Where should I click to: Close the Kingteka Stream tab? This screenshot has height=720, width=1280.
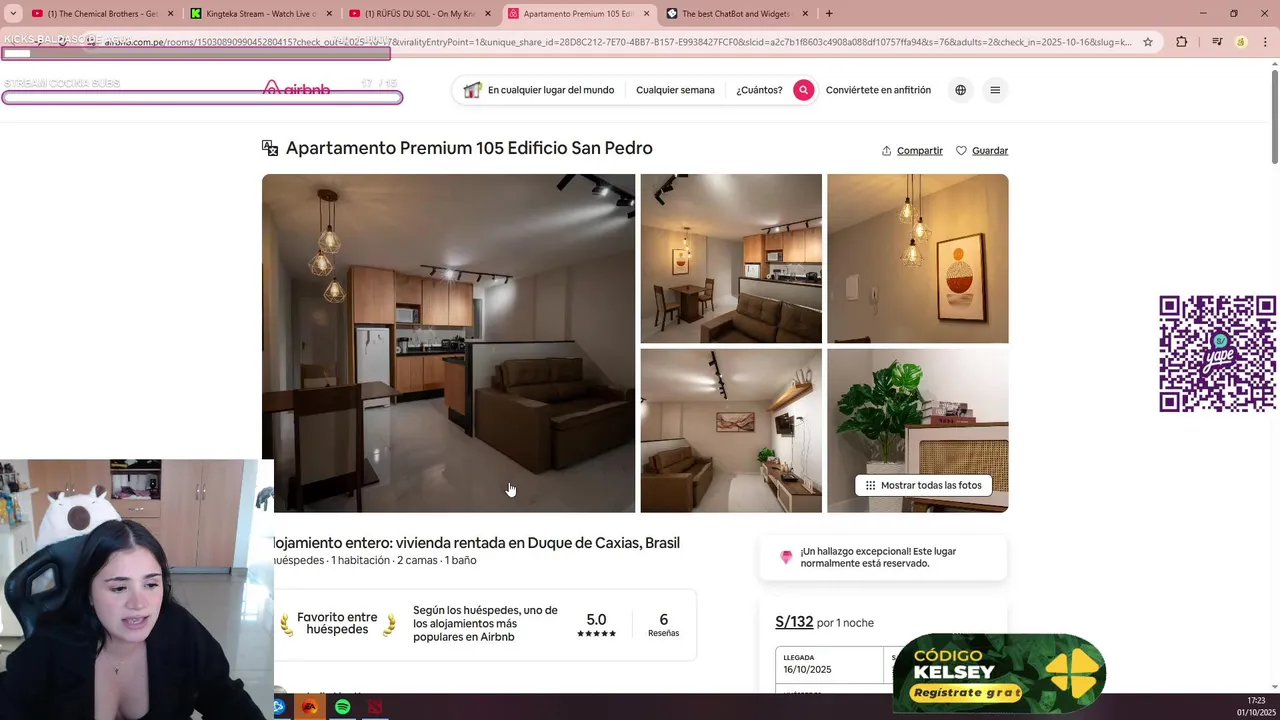(x=329, y=14)
